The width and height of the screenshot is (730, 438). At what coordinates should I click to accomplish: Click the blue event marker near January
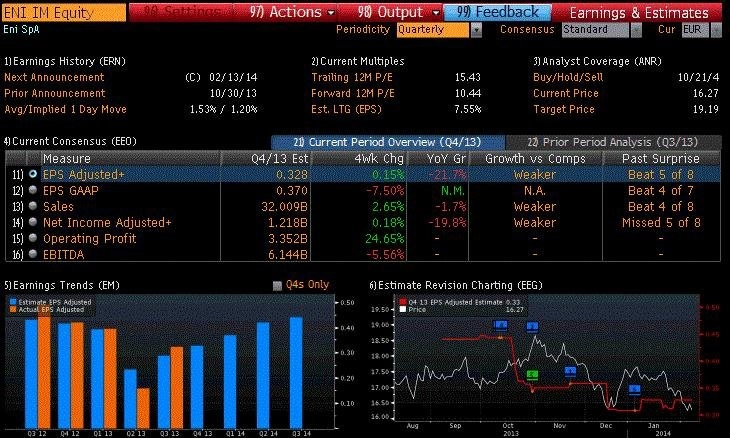(x=634, y=389)
